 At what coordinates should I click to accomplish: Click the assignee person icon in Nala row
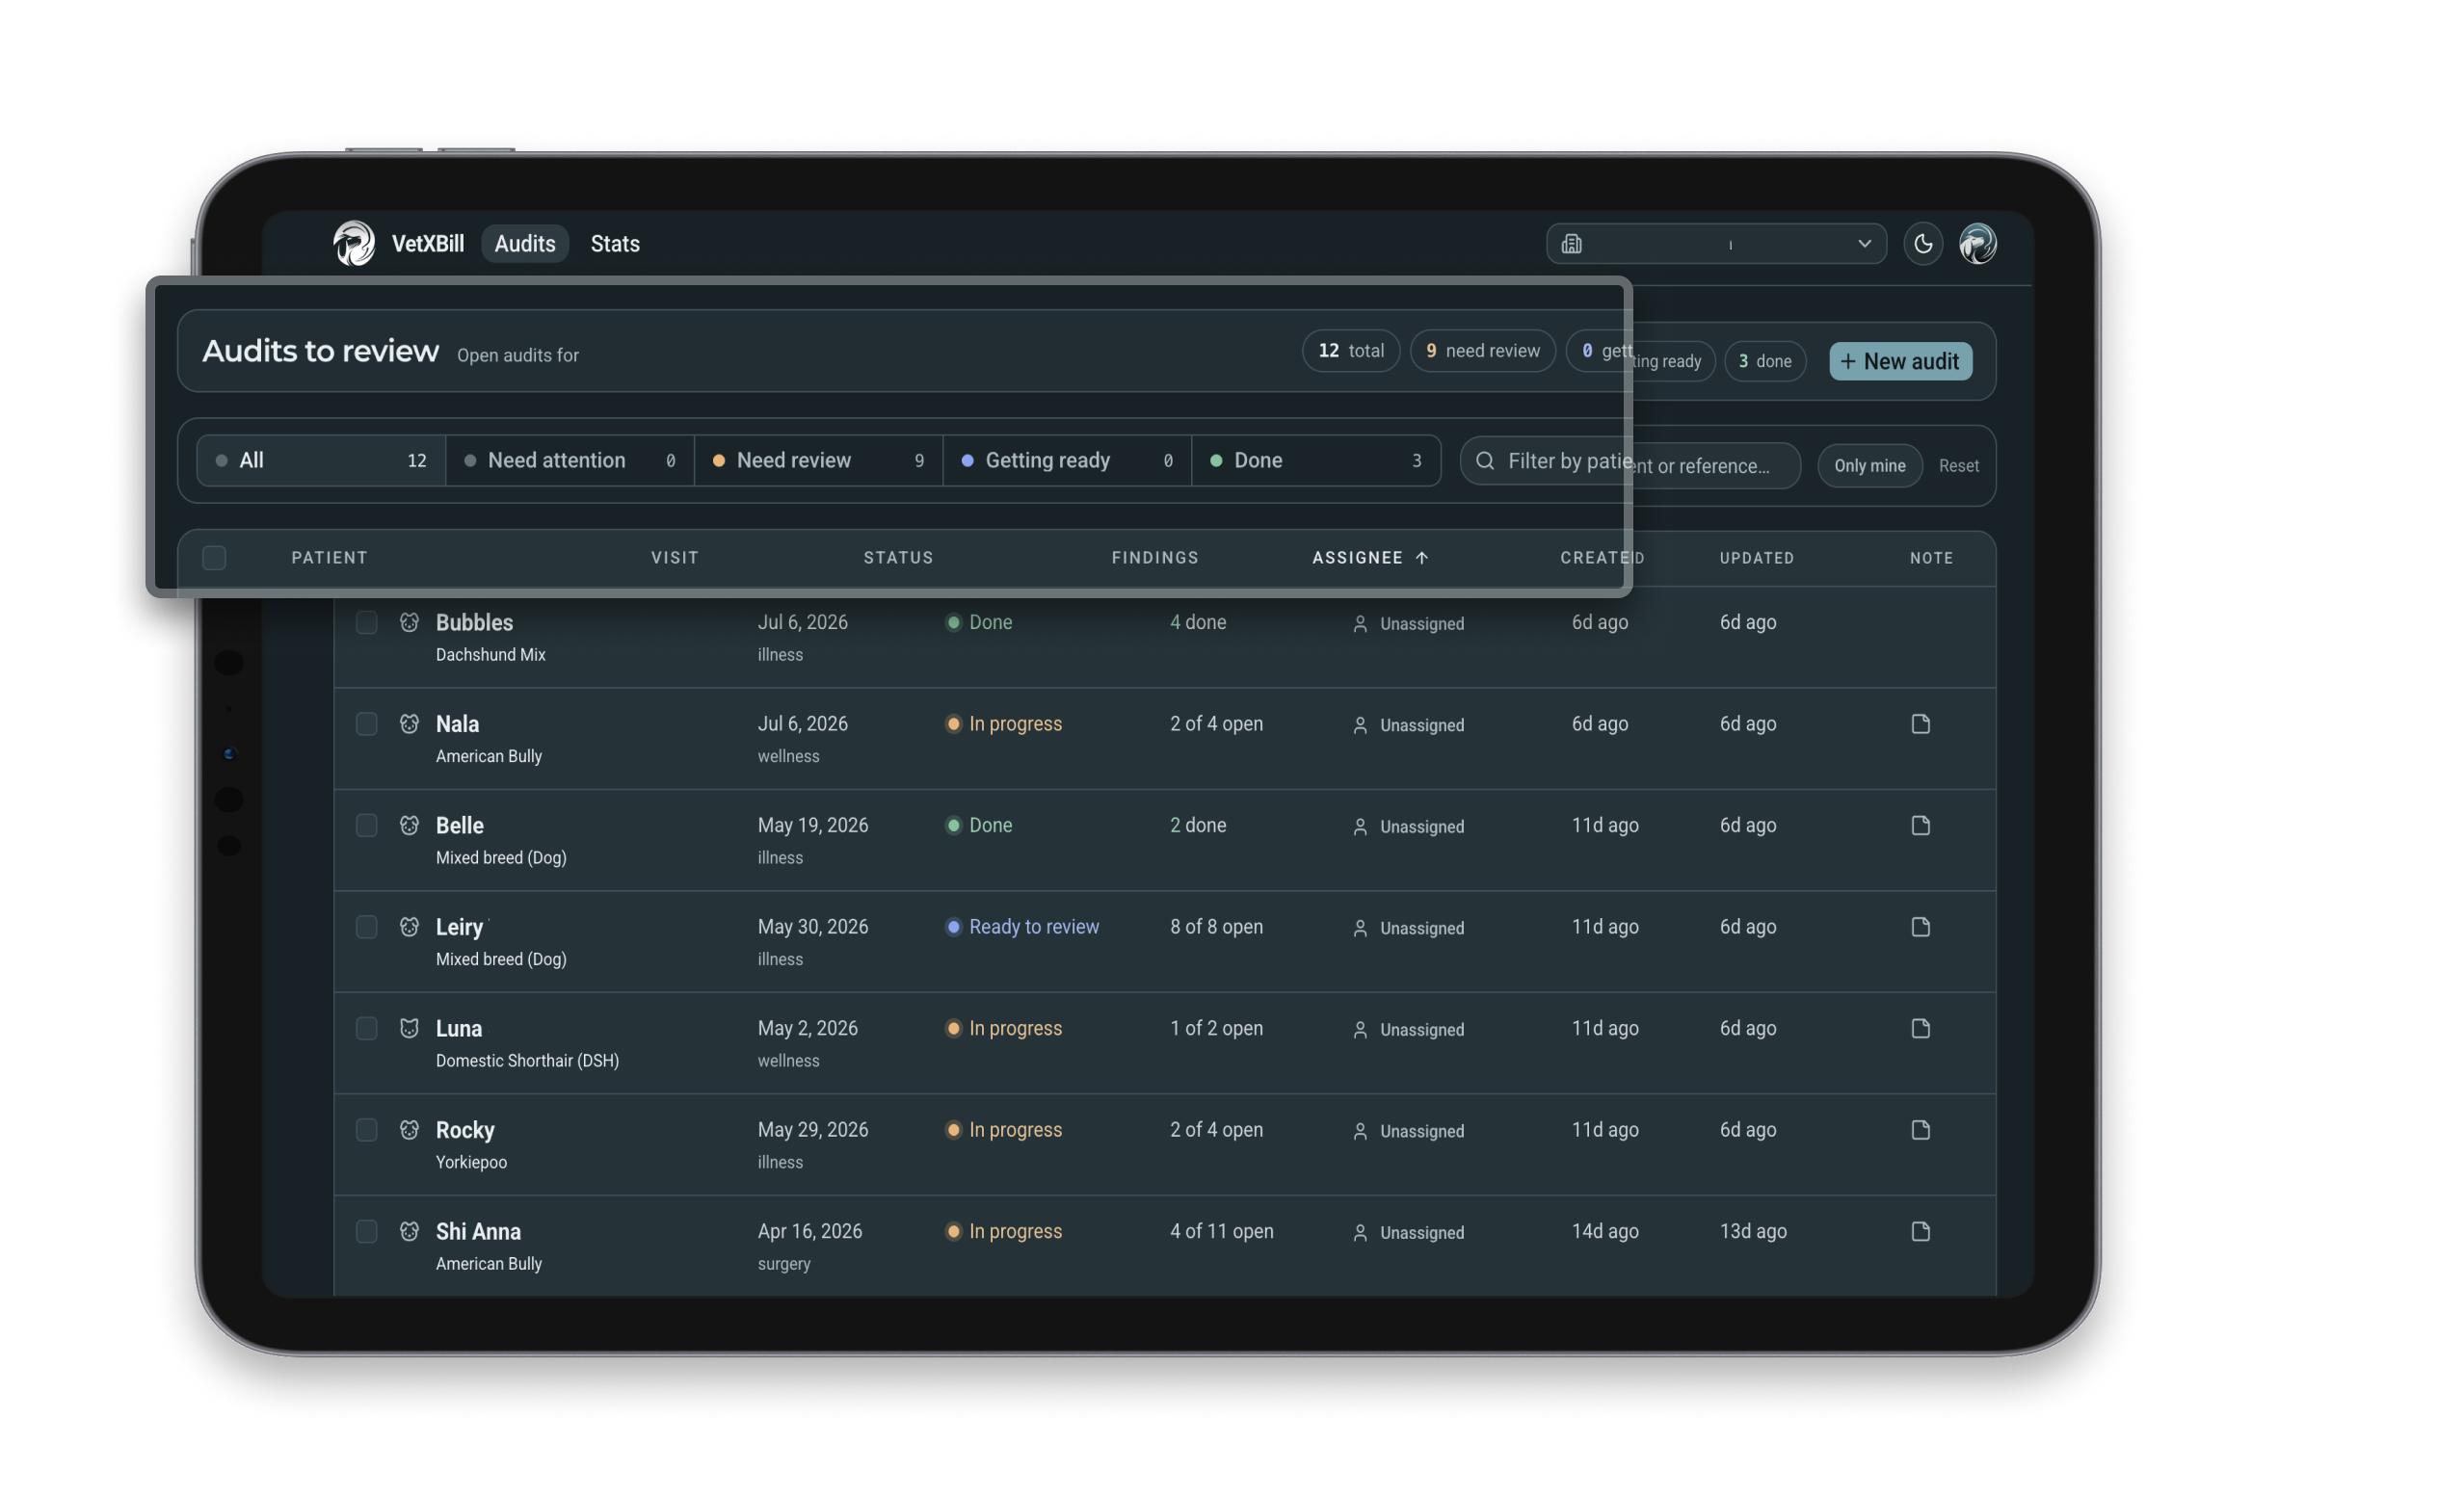tap(1360, 725)
